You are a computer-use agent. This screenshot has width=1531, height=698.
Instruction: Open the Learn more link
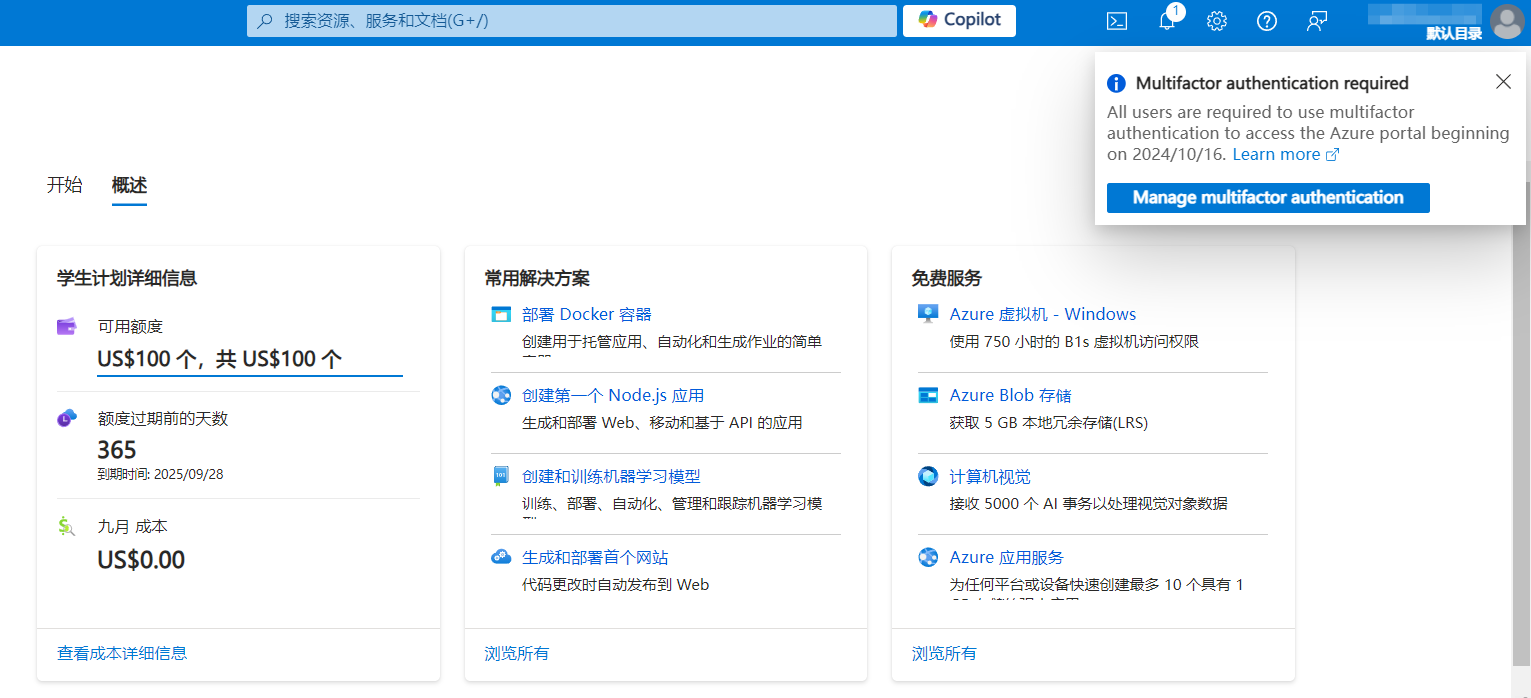(1276, 154)
